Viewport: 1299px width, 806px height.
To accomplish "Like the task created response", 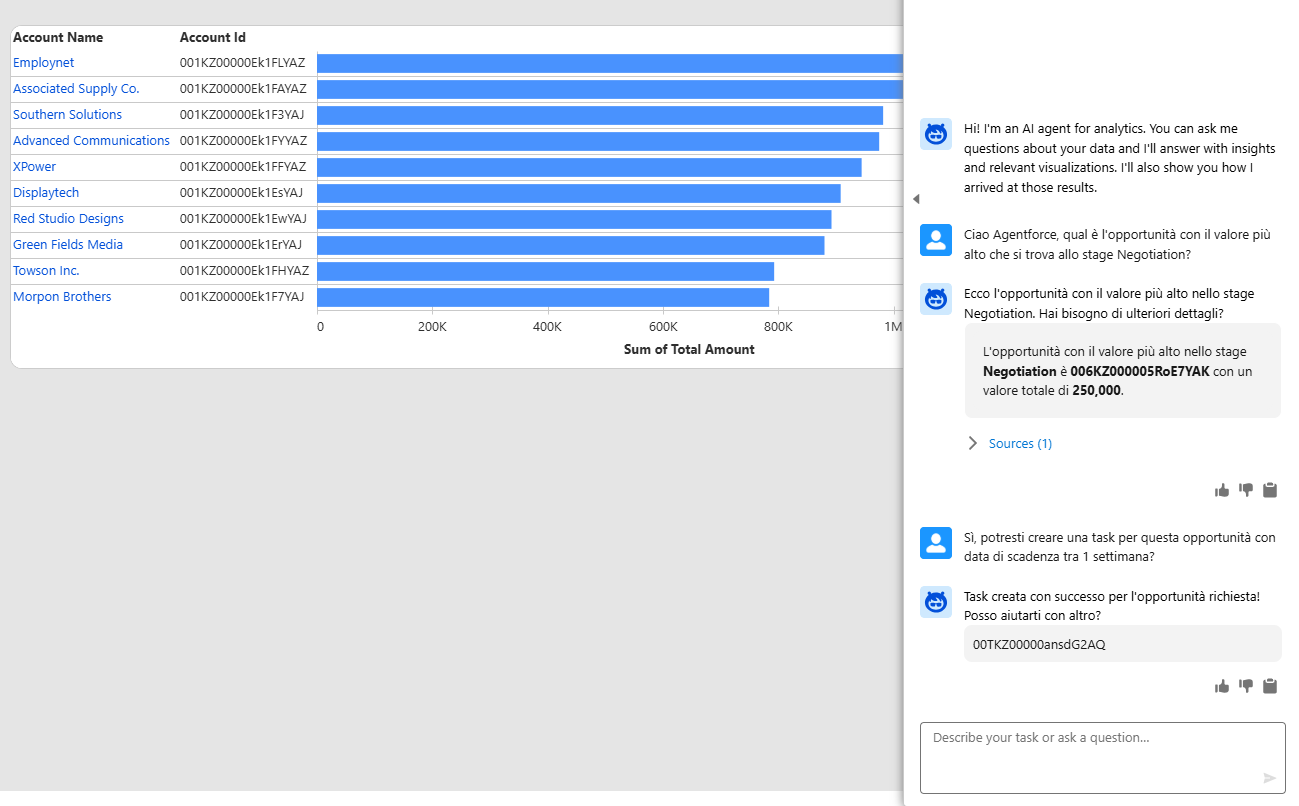I will coord(1221,686).
